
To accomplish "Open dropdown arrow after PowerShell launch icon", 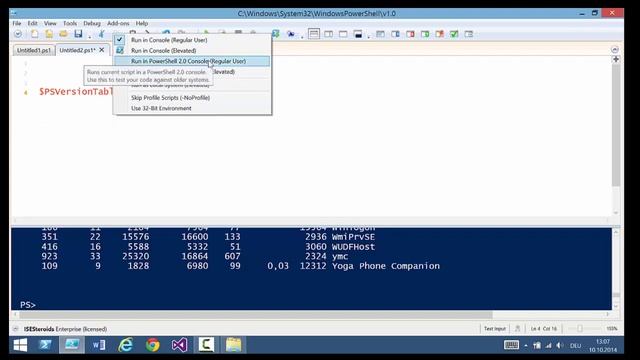I will [x=302, y=36].
